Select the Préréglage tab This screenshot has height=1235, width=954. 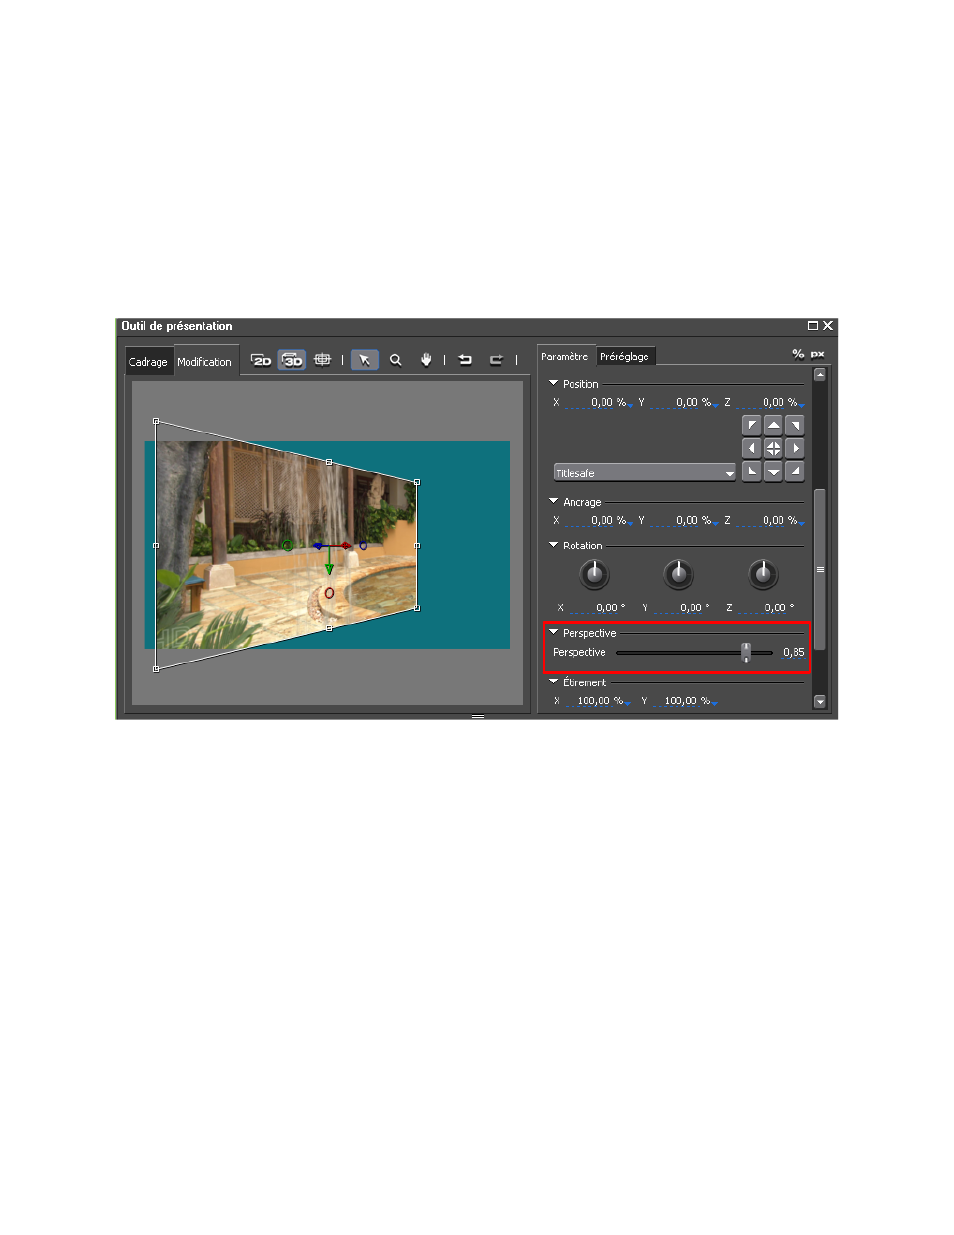pyautogui.click(x=625, y=356)
